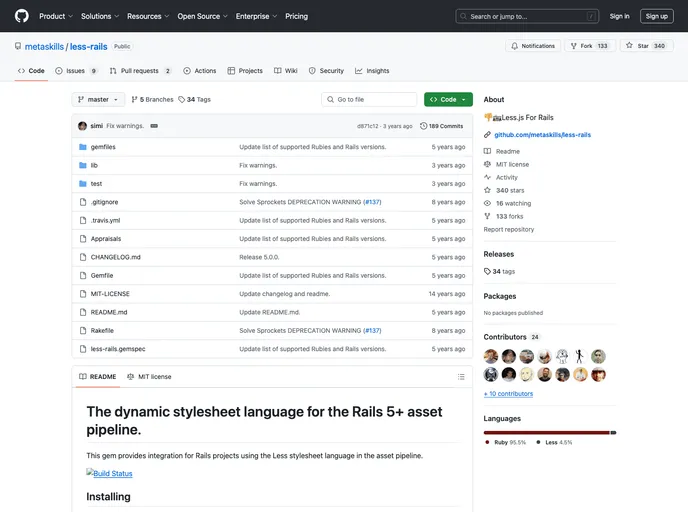Open the master branch selector
The height and width of the screenshot is (512, 688).
(x=98, y=100)
